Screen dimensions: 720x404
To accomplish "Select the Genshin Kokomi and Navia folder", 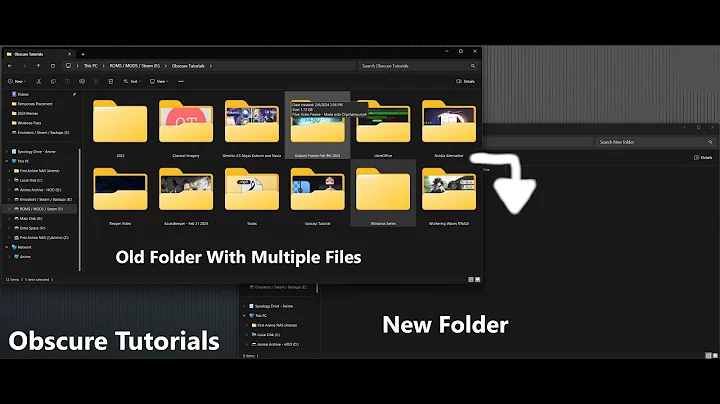I will [252, 125].
